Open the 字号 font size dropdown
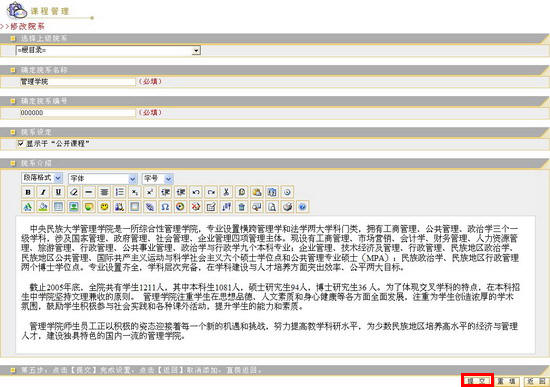Screen dimensions: 550x387 click(x=158, y=178)
